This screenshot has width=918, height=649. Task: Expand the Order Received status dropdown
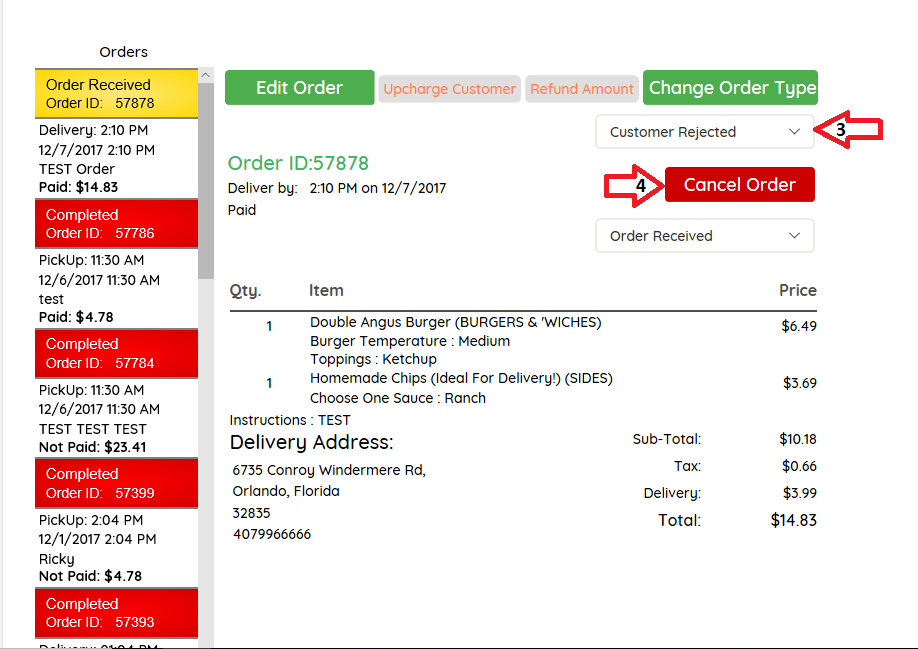click(x=704, y=236)
